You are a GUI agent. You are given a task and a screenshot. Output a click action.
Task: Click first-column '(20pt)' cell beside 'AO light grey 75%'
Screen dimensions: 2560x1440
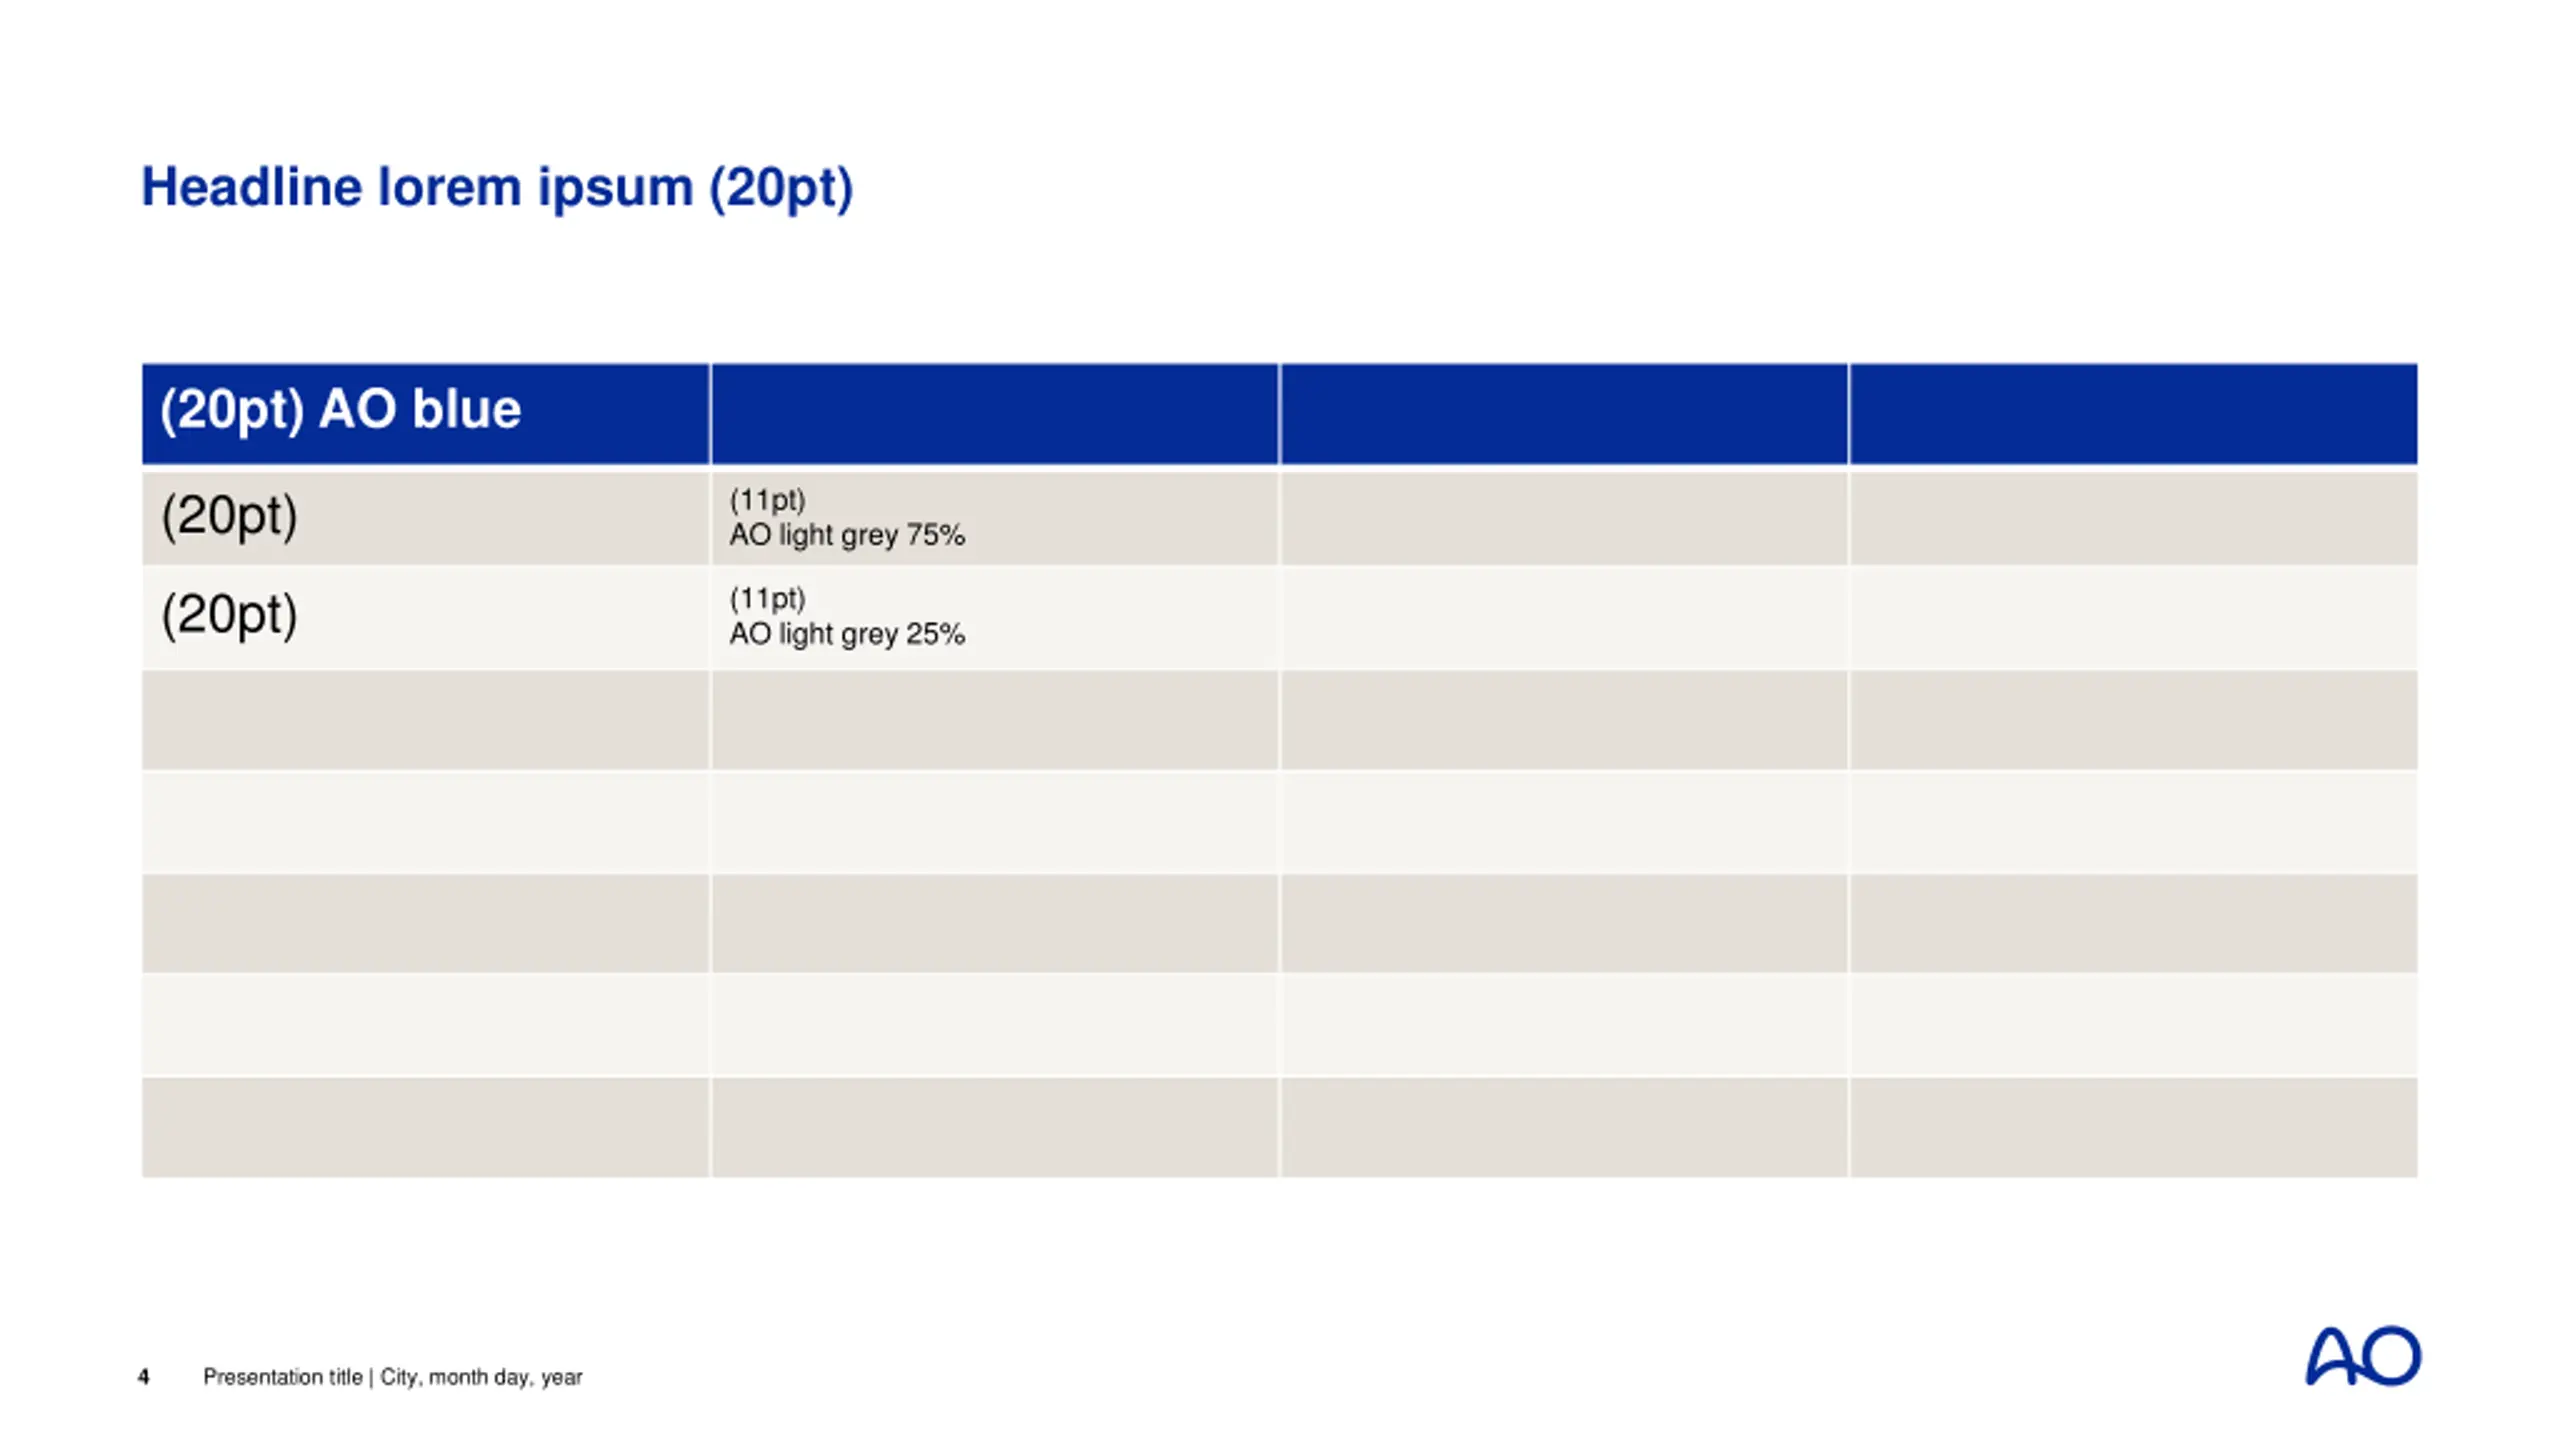click(x=426, y=518)
